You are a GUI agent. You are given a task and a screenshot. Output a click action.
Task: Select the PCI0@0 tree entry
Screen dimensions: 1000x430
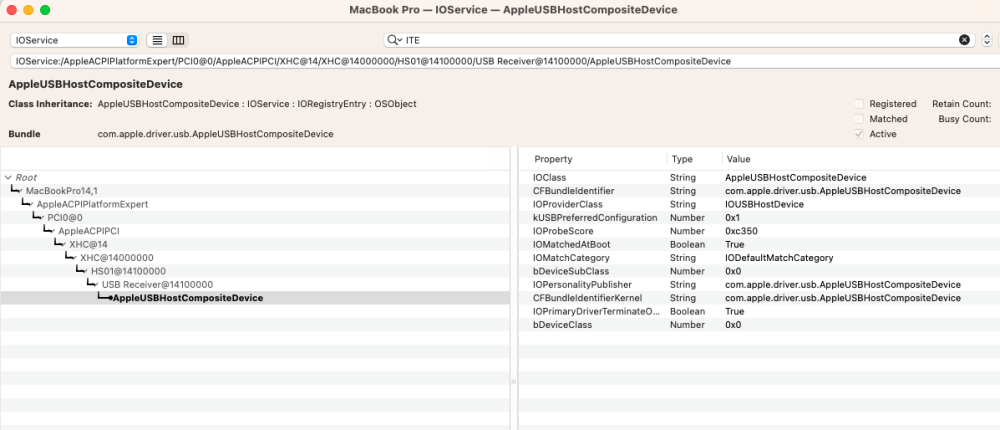coord(65,218)
